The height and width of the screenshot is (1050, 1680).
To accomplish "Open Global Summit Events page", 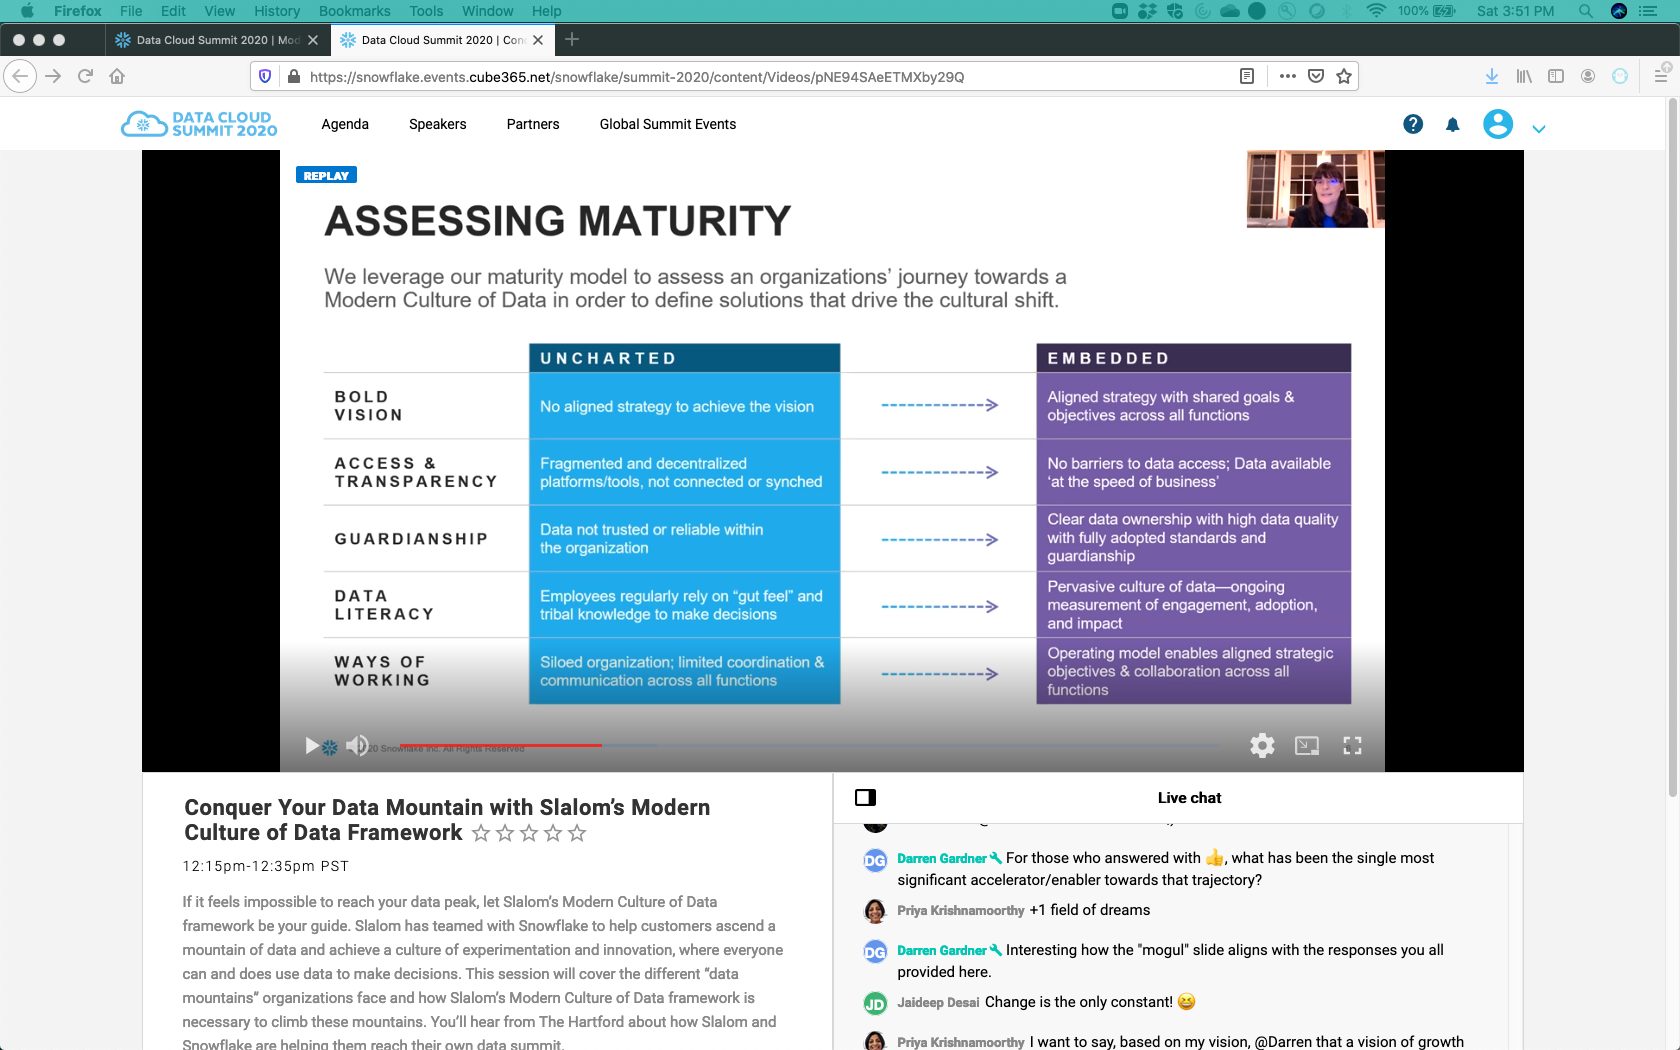I will click(668, 124).
